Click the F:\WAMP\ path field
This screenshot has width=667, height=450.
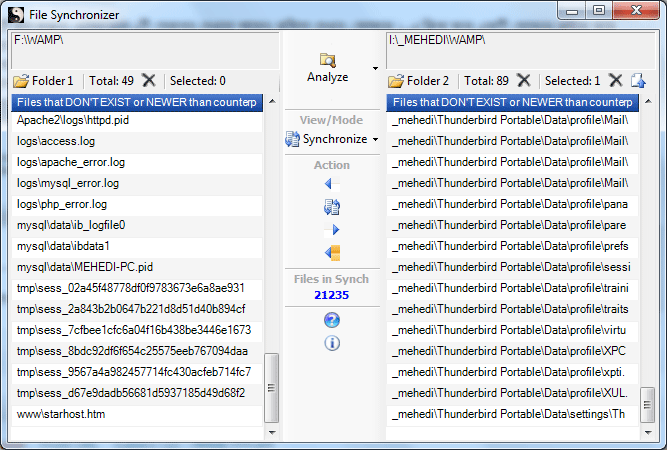[145, 50]
